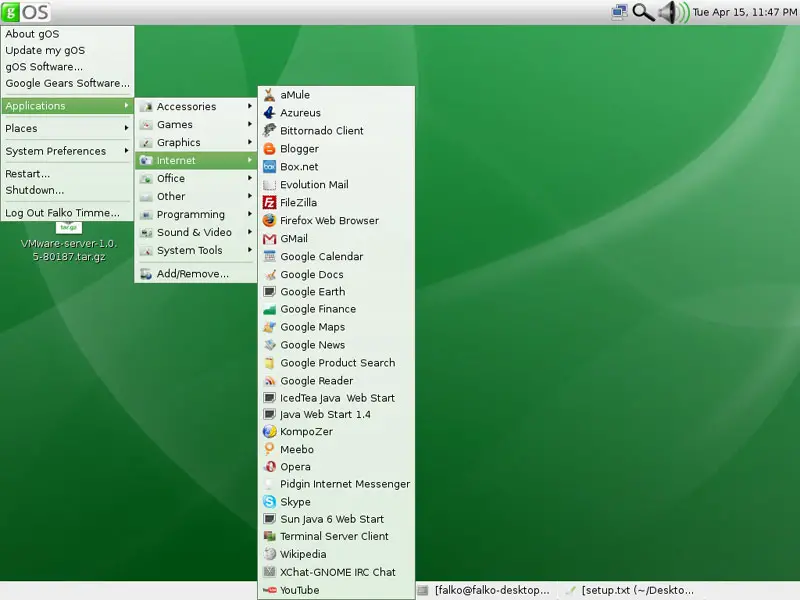Viewport: 800px width, 600px height.
Task: Click the Terminal Server Client icon
Action: tap(269, 536)
